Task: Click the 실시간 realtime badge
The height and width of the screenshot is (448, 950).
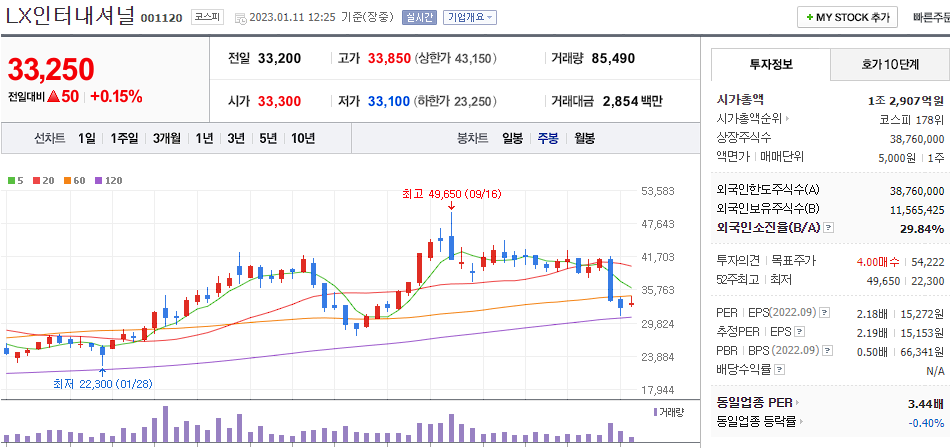Action: coord(419,17)
